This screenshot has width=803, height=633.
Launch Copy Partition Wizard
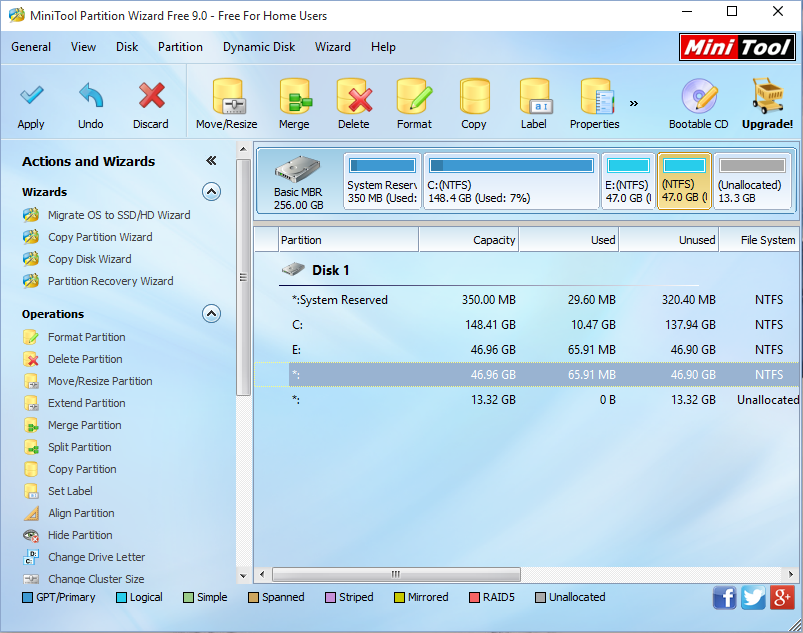[100, 237]
